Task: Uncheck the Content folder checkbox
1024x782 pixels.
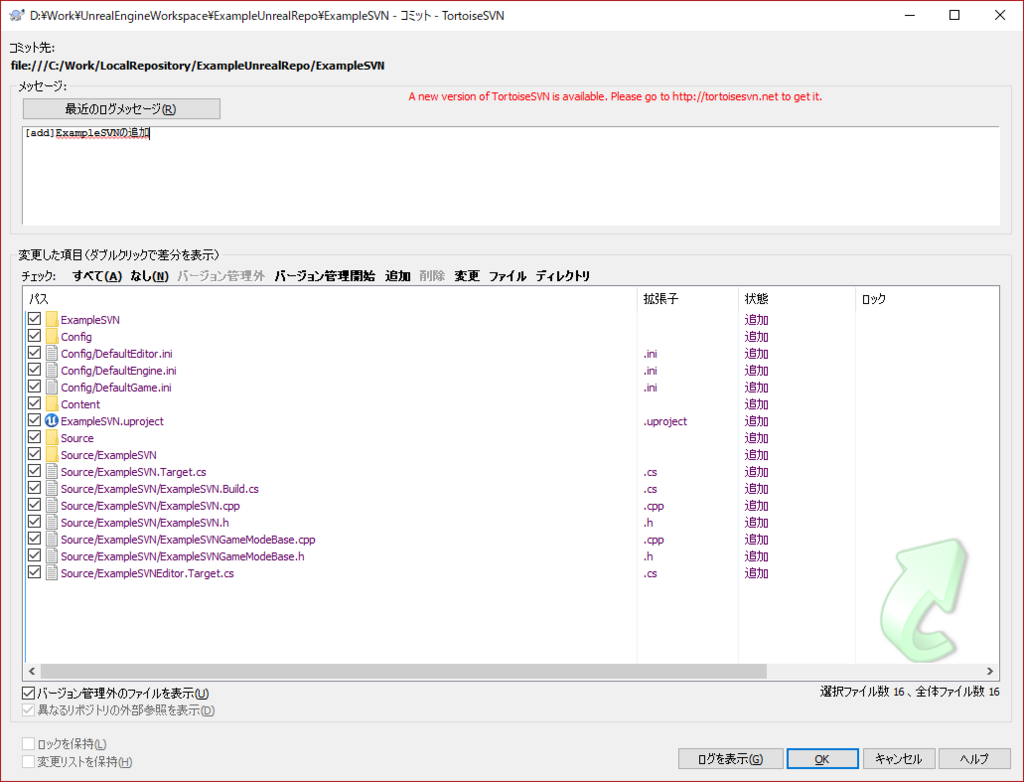Action: point(35,403)
